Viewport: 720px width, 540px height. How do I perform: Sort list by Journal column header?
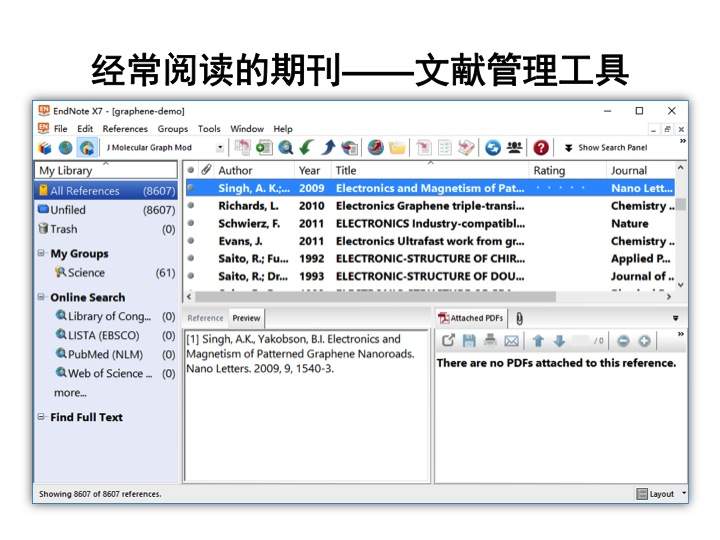641,170
